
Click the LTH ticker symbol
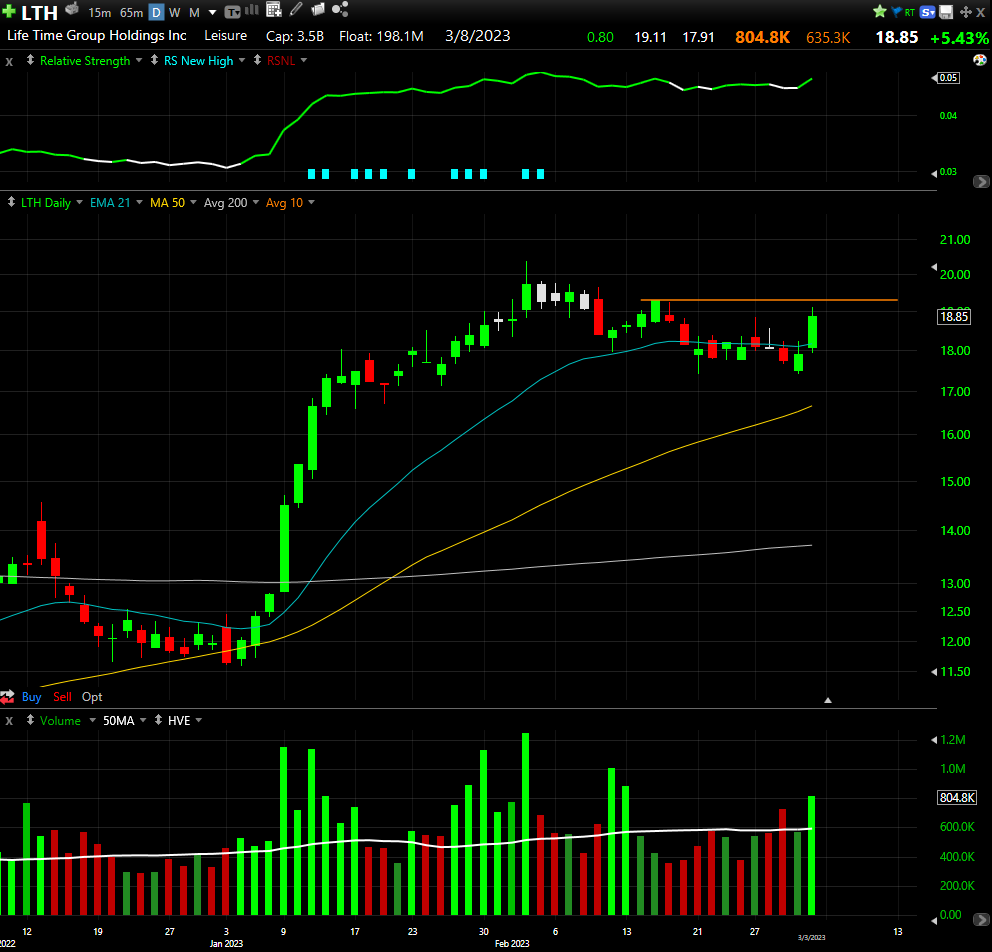click(x=39, y=13)
